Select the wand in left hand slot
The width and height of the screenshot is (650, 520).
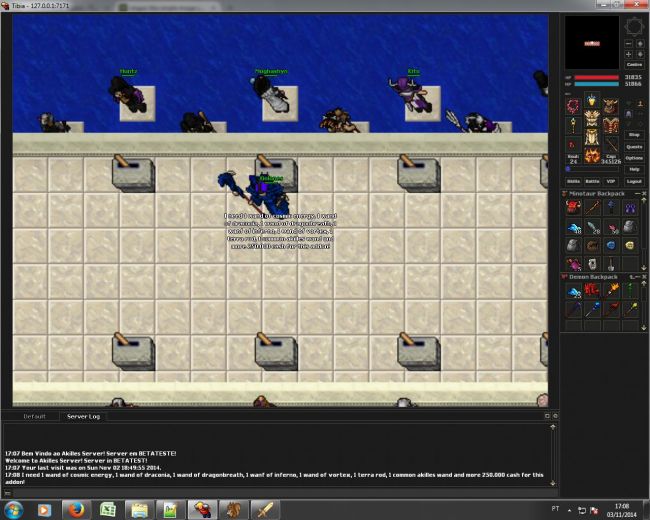[573, 125]
